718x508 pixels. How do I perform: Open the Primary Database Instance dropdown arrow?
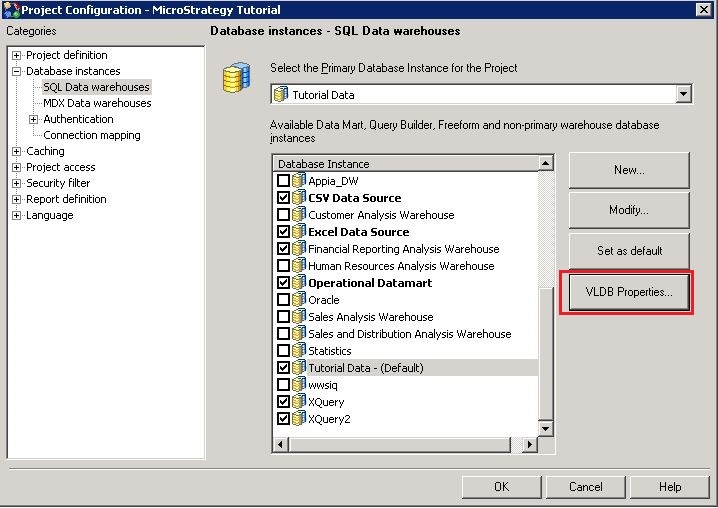tap(683, 94)
